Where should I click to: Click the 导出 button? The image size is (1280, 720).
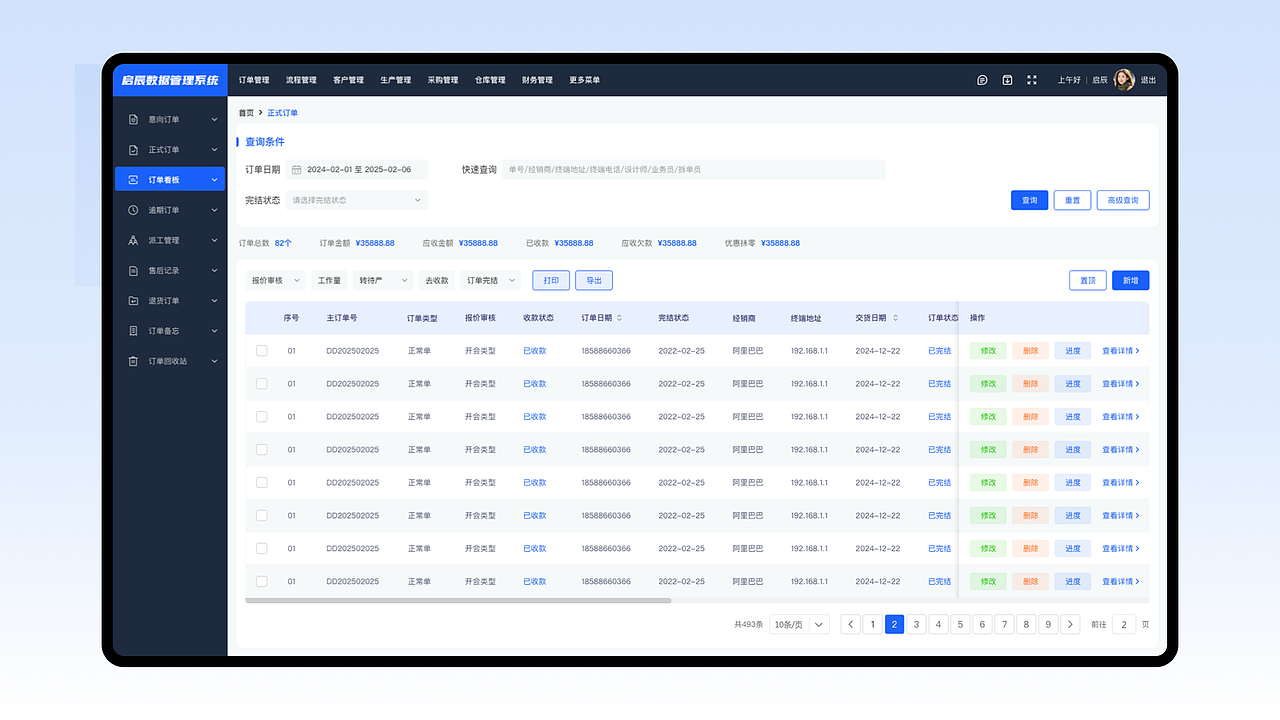tap(594, 281)
